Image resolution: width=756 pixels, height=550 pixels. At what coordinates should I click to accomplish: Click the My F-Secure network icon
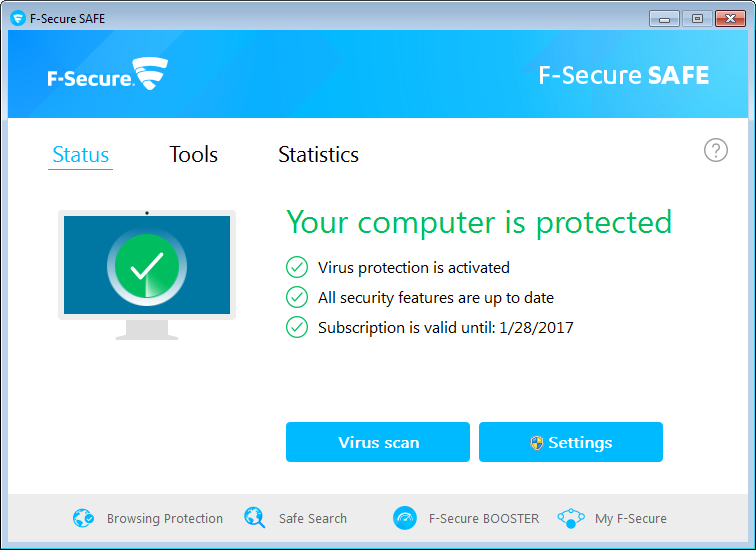571,518
